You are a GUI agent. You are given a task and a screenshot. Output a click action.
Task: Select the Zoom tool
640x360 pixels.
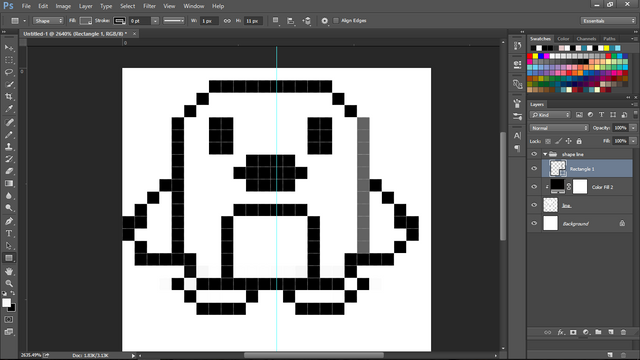pos(9,283)
